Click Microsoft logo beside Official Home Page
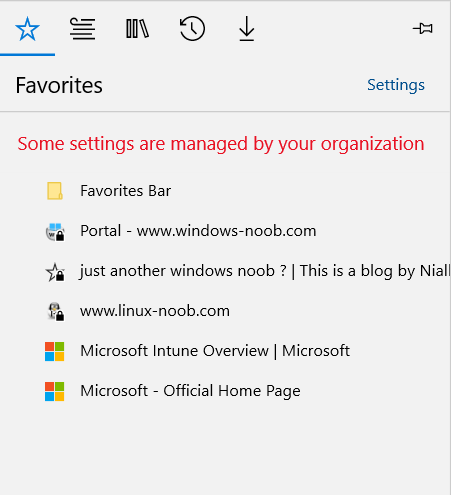 (55, 391)
